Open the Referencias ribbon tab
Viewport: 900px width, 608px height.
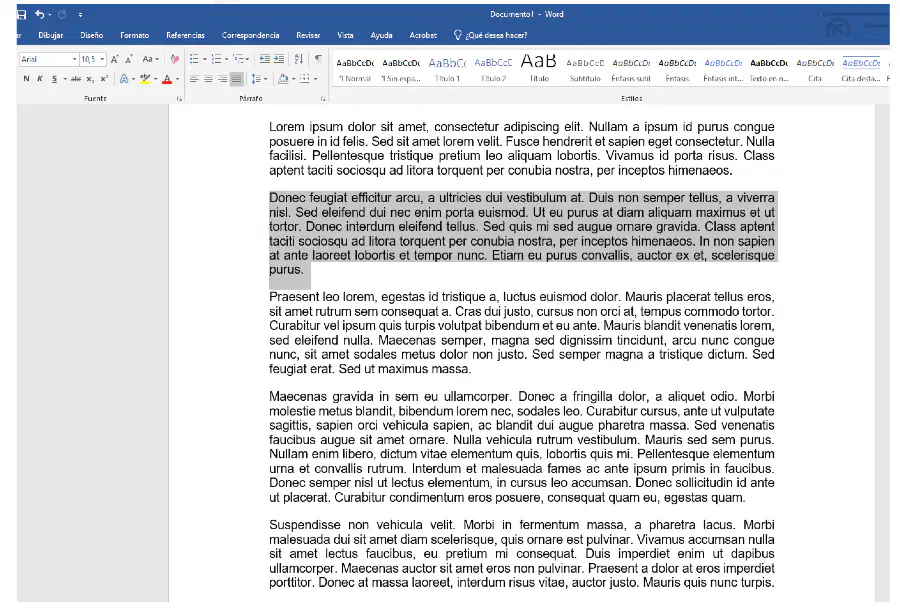point(185,35)
